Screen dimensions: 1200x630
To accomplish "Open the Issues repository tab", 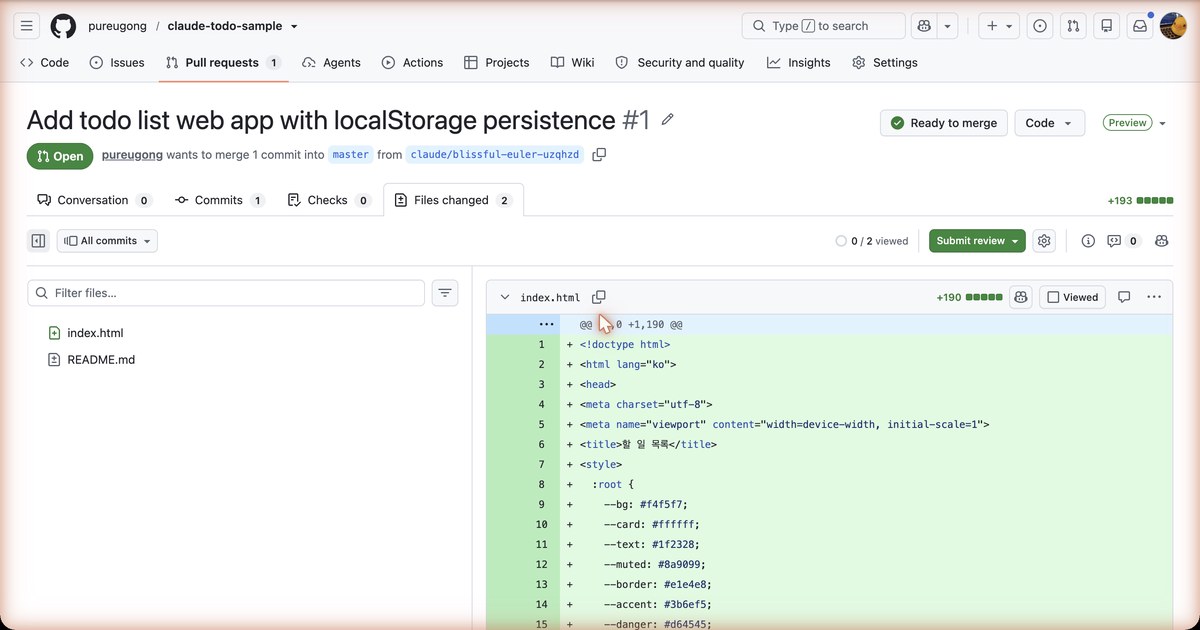I will pyautogui.click(x=117, y=62).
